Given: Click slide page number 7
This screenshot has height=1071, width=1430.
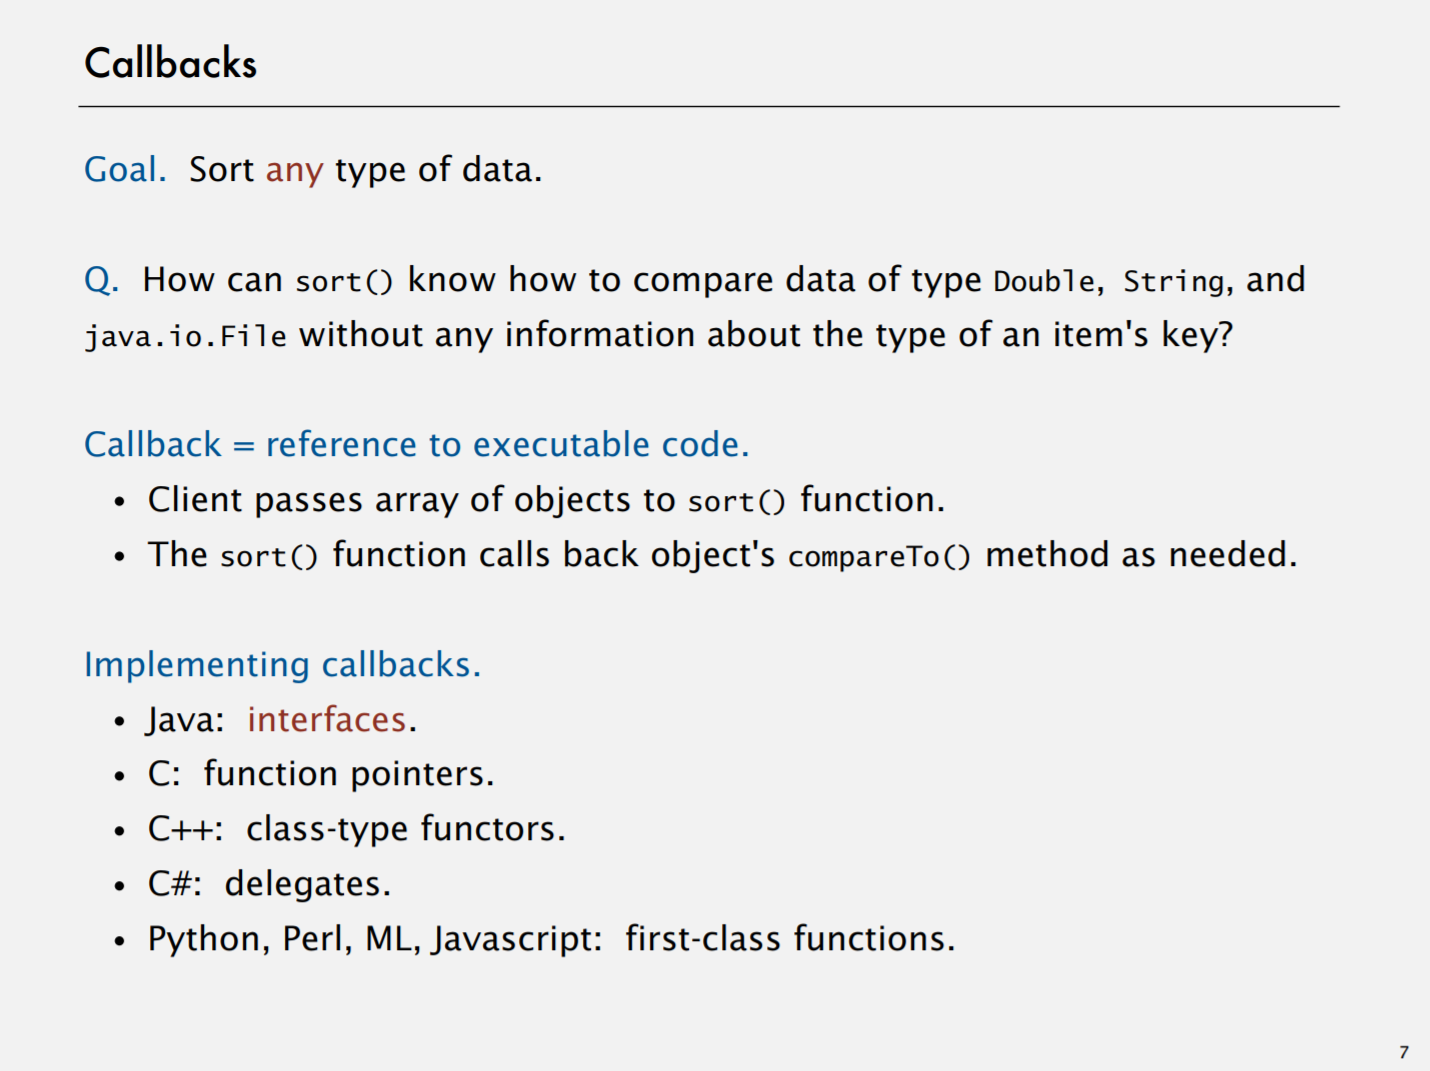Looking at the screenshot, I should coord(1404,1052).
